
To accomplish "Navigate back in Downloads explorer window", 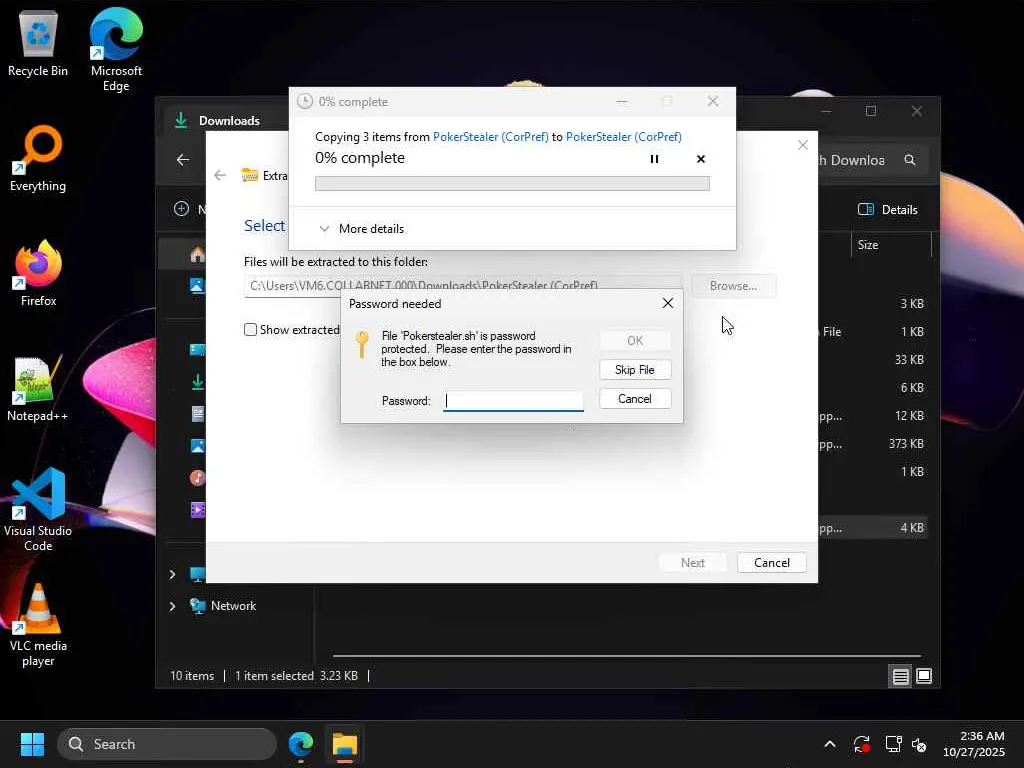I will 183,160.
